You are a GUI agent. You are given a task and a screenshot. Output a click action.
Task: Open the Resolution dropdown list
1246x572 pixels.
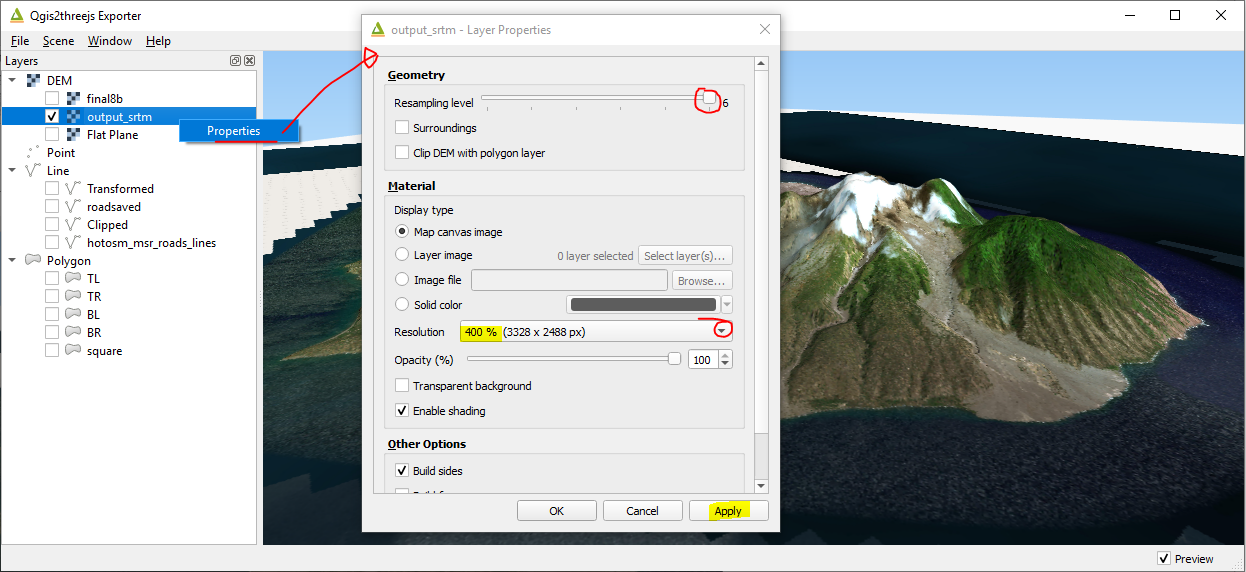point(720,332)
